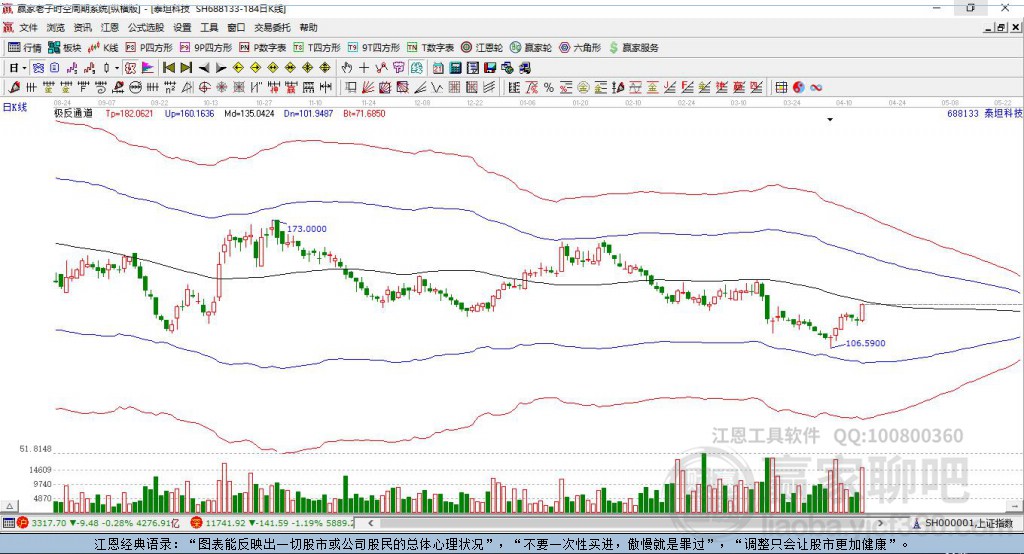Click the black triangle marker atop chart
The height and width of the screenshot is (554, 1024).
coord(830,120)
